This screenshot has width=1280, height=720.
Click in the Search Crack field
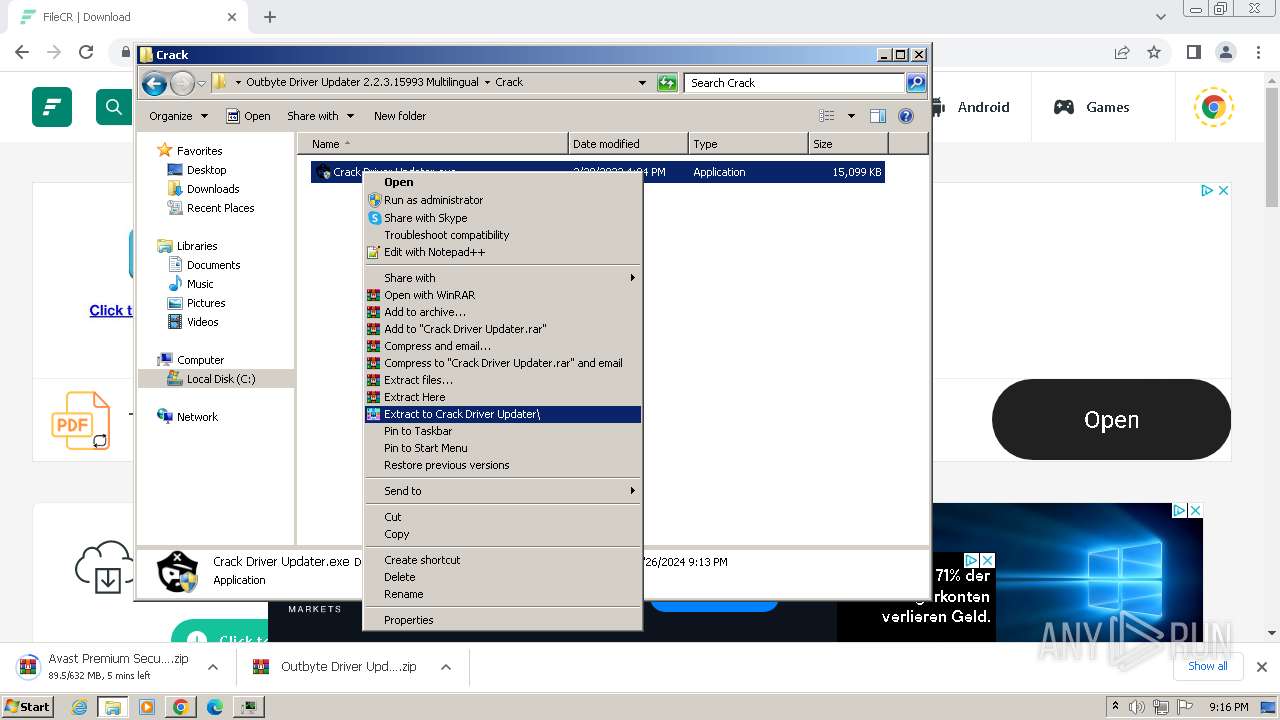pyautogui.click(x=795, y=83)
